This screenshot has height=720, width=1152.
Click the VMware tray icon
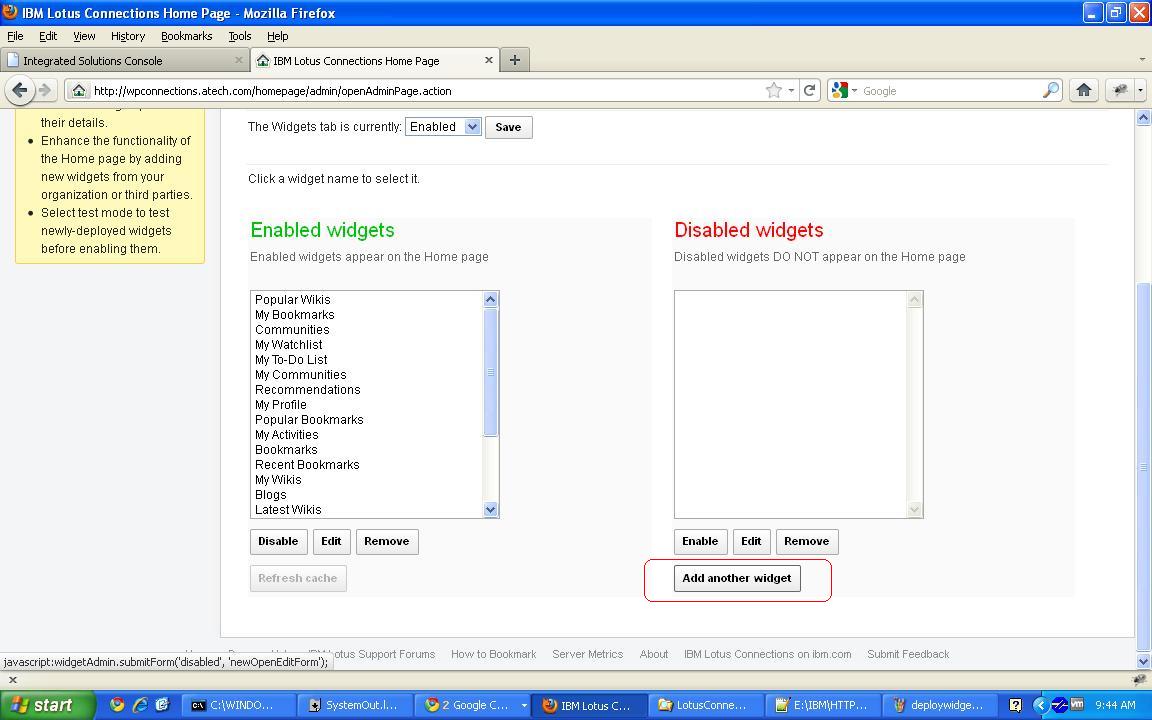1077,705
